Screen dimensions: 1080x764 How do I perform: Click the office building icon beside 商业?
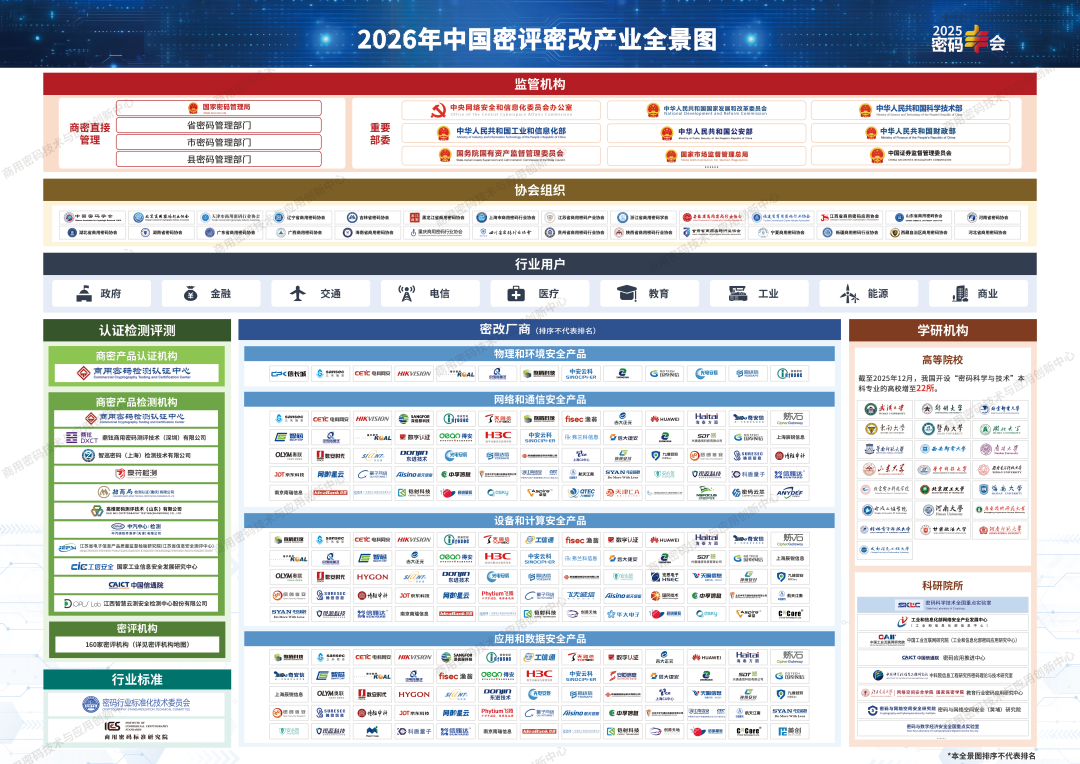tap(960, 293)
